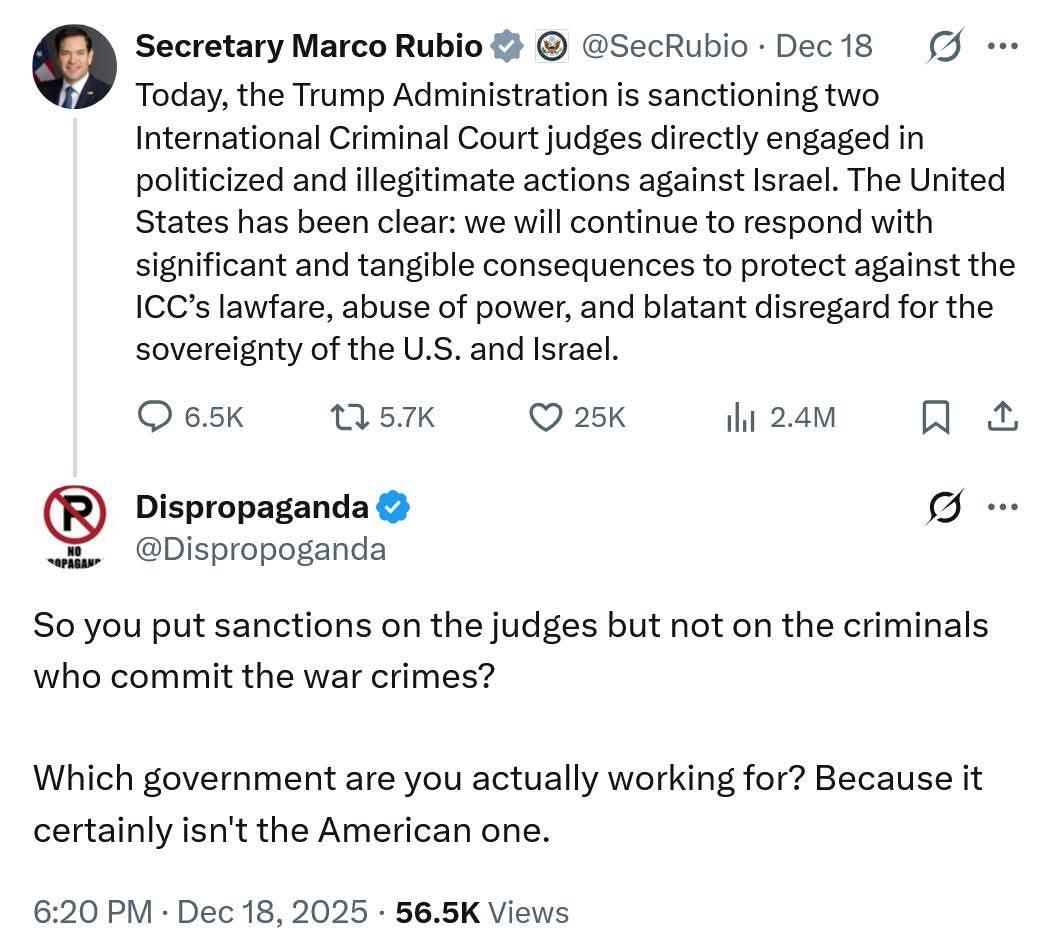Screen dimensions: 1055x951
Task: Click the Dec 18 timestamp on Rubio's post
Action: (824, 46)
